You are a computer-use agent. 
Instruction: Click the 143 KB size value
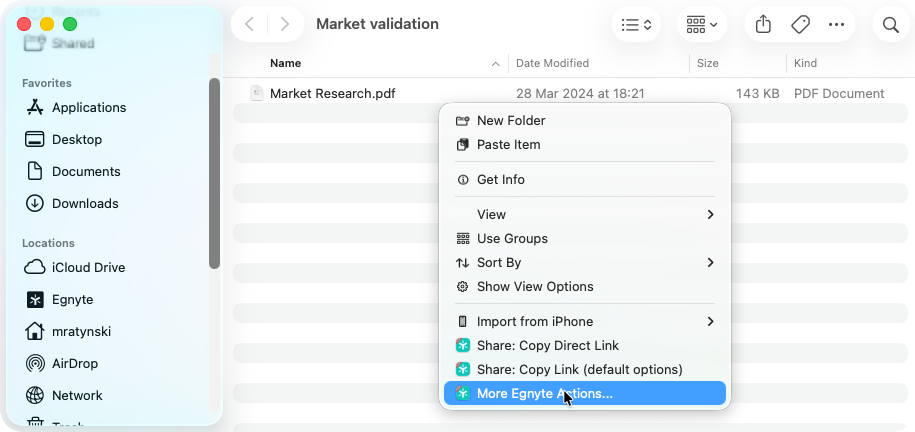click(x=757, y=93)
